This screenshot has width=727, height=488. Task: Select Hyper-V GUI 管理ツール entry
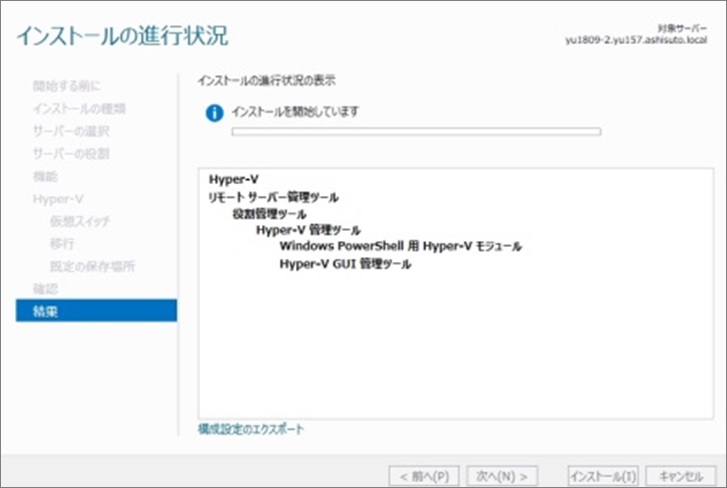pos(345,264)
